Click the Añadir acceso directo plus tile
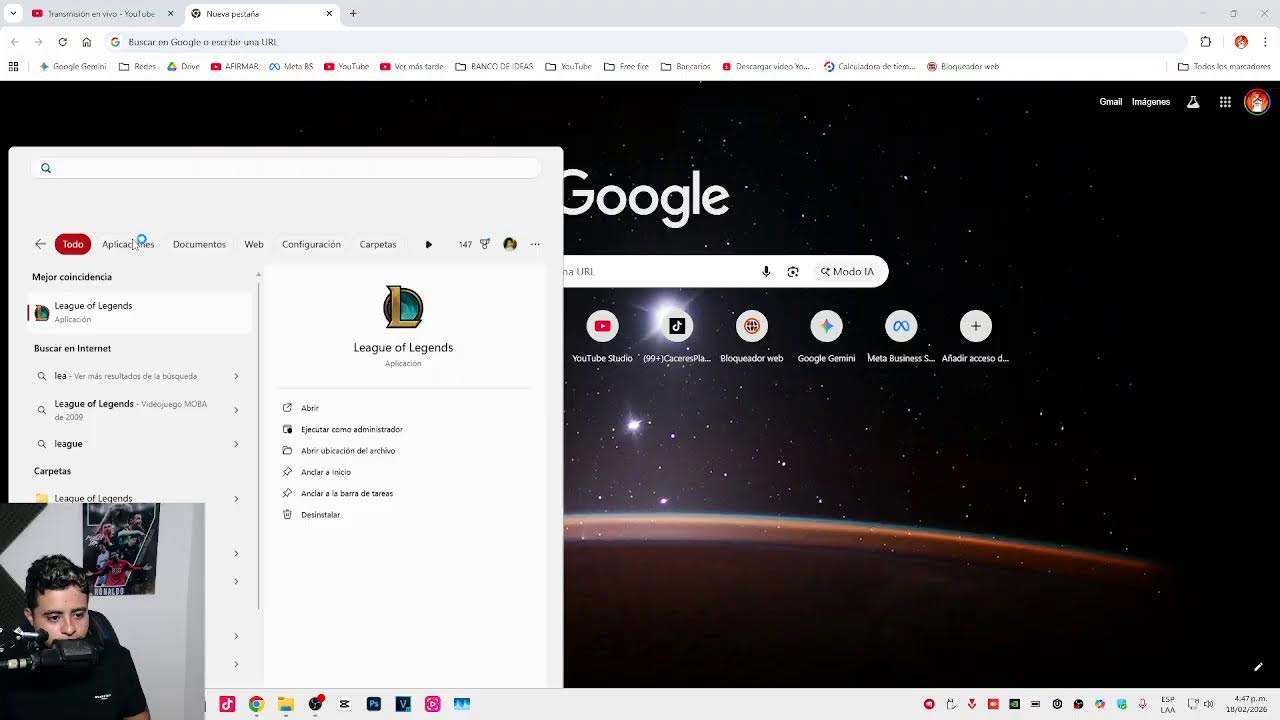Screen dimensions: 1280x720 tap(975, 326)
